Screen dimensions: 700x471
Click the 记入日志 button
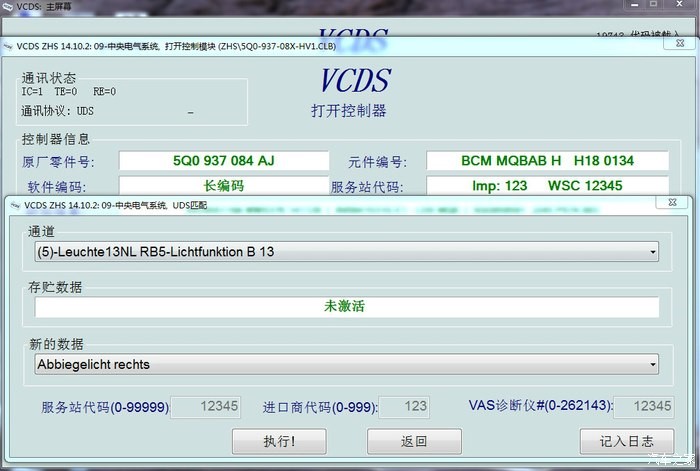[627, 442]
